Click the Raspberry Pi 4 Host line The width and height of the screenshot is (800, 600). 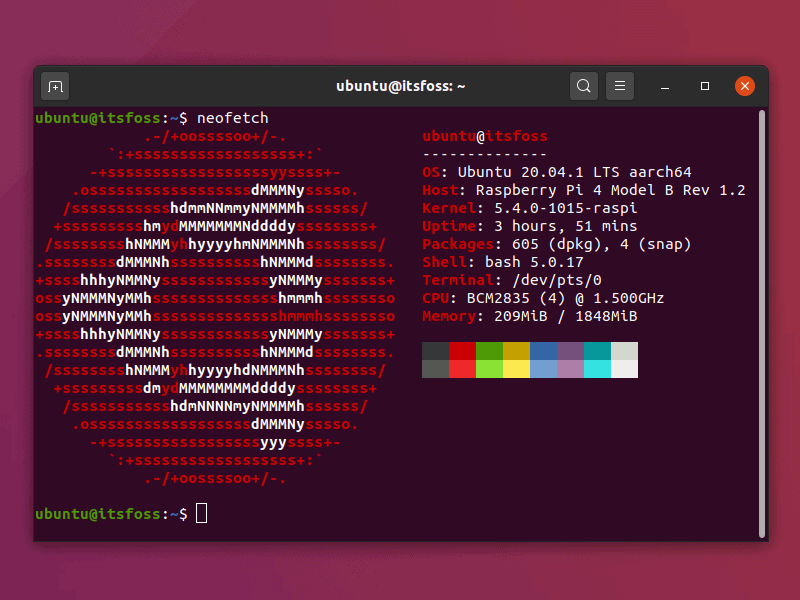tap(584, 190)
